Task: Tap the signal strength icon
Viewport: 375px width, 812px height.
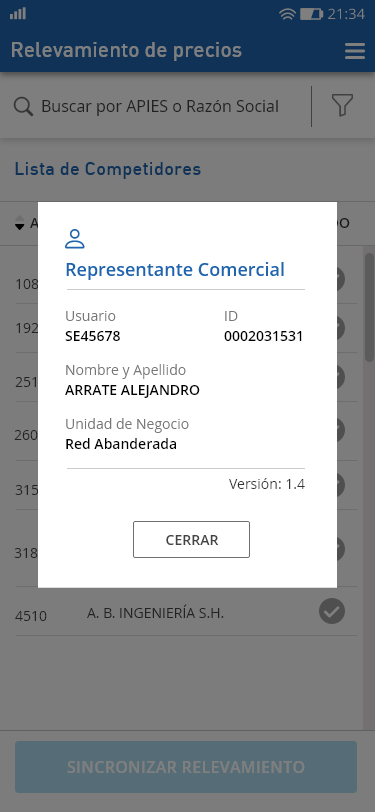Action: pyautogui.click(x=18, y=13)
